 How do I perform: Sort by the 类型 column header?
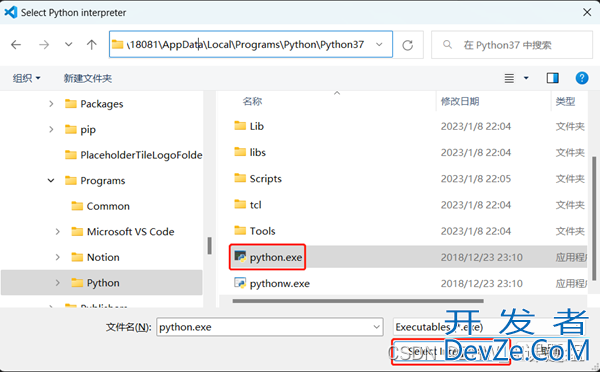566,101
